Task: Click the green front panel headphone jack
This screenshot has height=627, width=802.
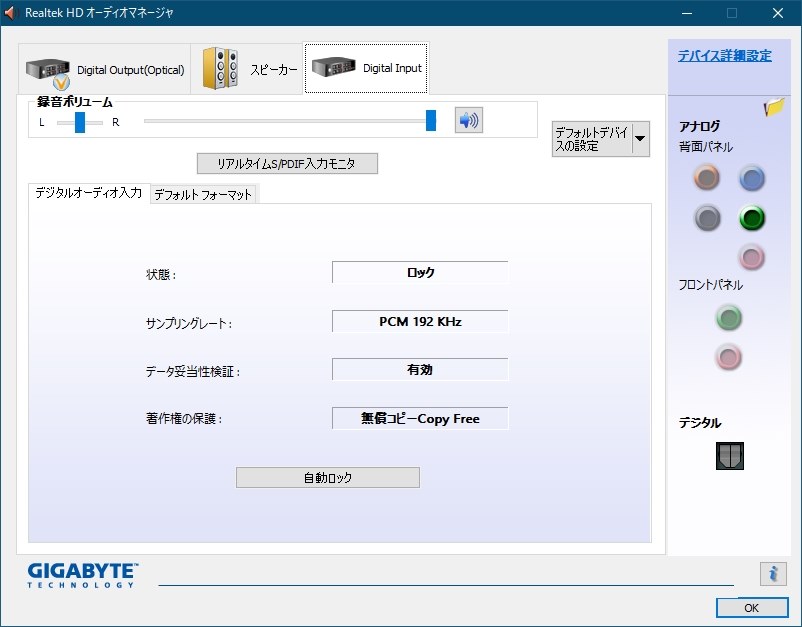Action: (x=729, y=318)
